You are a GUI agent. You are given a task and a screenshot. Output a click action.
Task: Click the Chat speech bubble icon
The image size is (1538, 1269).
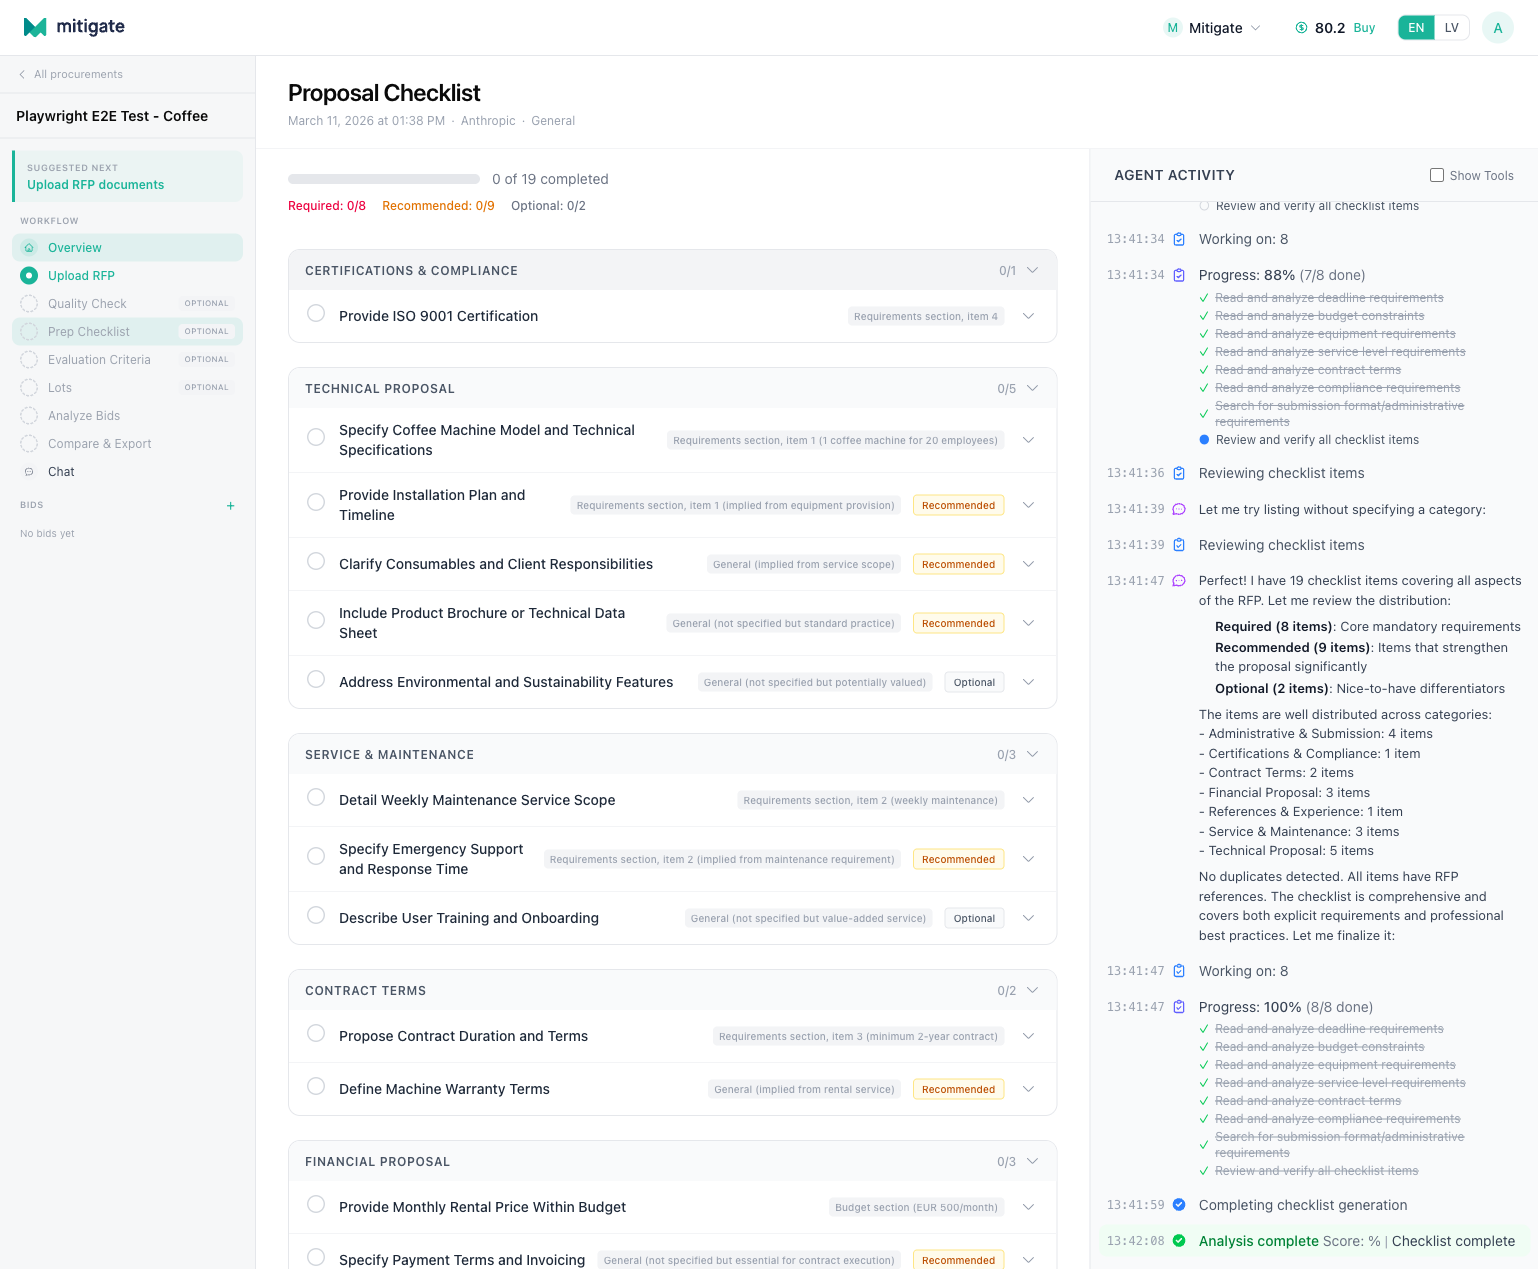29,472
